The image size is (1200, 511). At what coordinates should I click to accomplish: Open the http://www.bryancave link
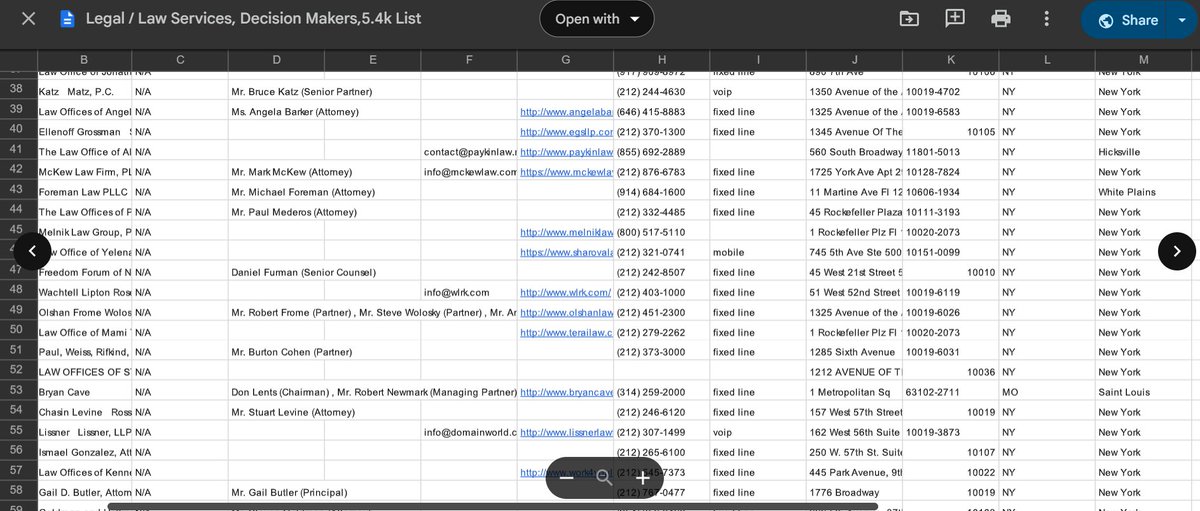(566, 392)
